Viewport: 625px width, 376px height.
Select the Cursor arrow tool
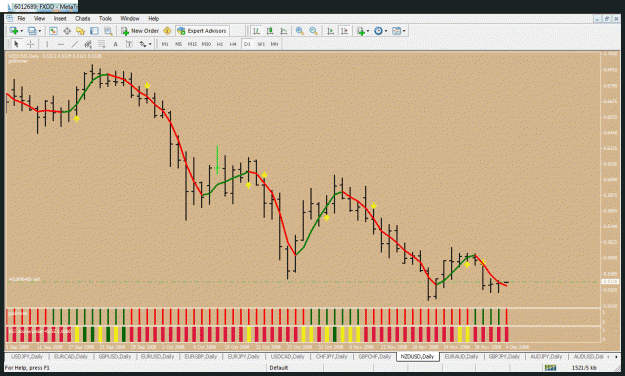16,44
